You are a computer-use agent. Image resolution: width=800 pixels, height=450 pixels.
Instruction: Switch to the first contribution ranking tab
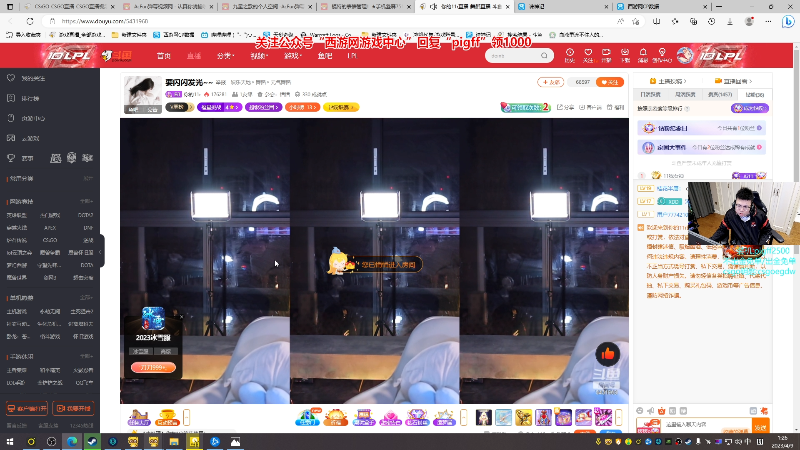click(651, 95)
